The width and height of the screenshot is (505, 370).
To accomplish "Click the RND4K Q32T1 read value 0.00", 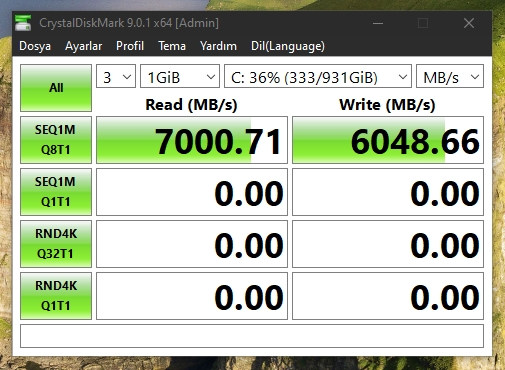I will pyautogui.click(x=192, y=244).
